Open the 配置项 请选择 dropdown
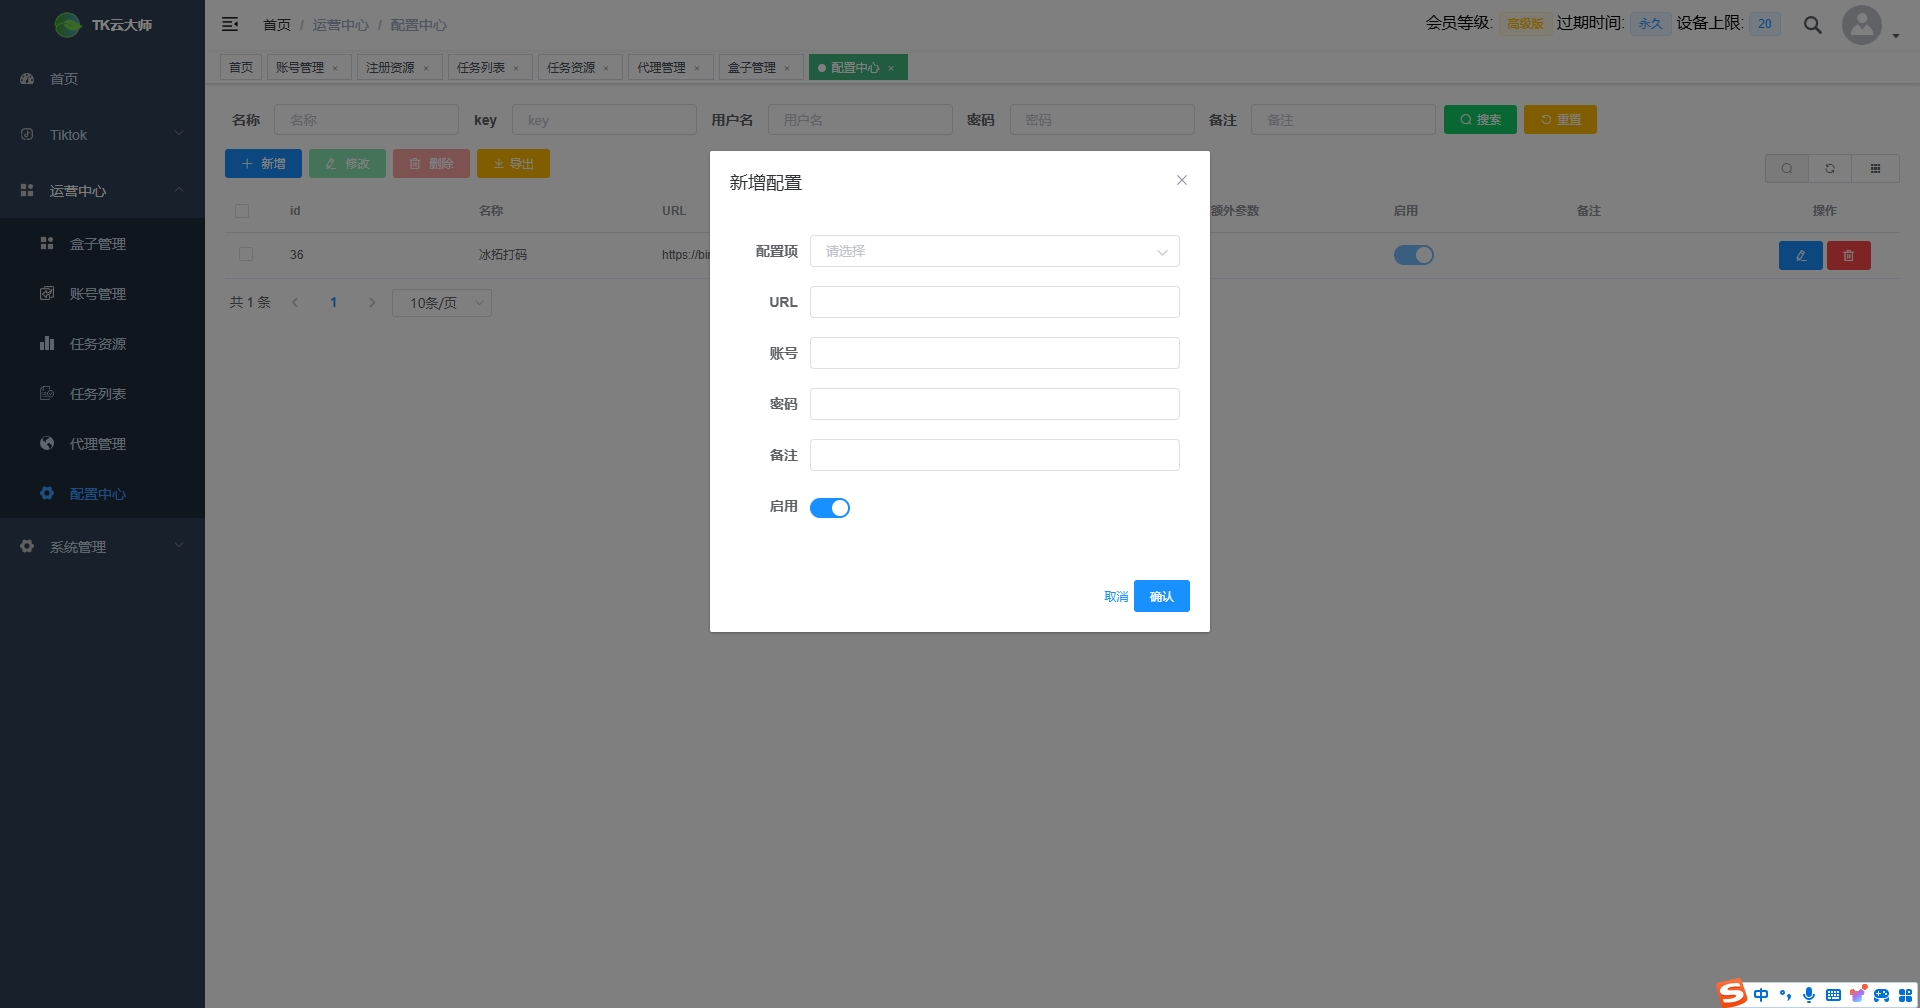The image size is (1920, 1008). 993,251
